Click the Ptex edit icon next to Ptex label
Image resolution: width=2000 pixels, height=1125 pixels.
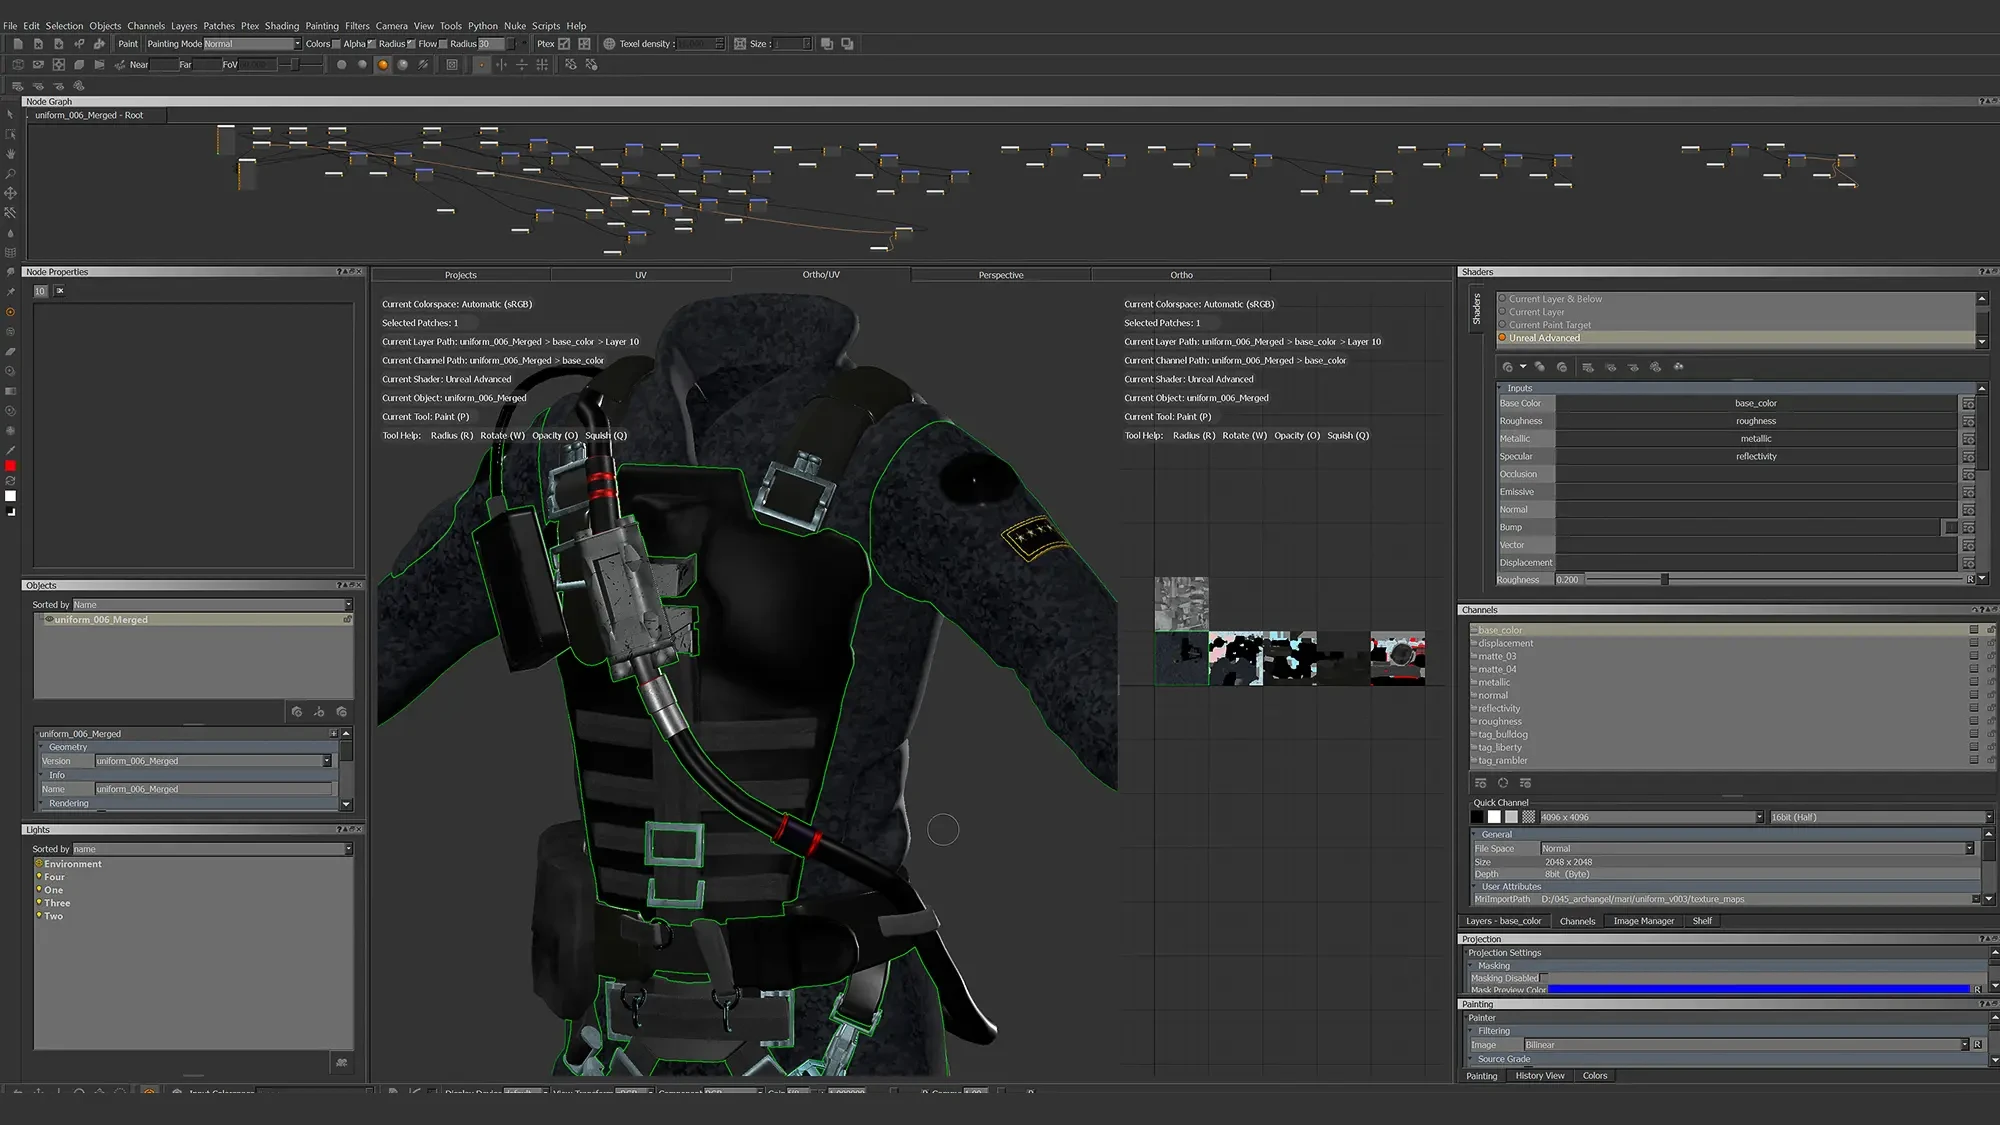click(564, 44)
